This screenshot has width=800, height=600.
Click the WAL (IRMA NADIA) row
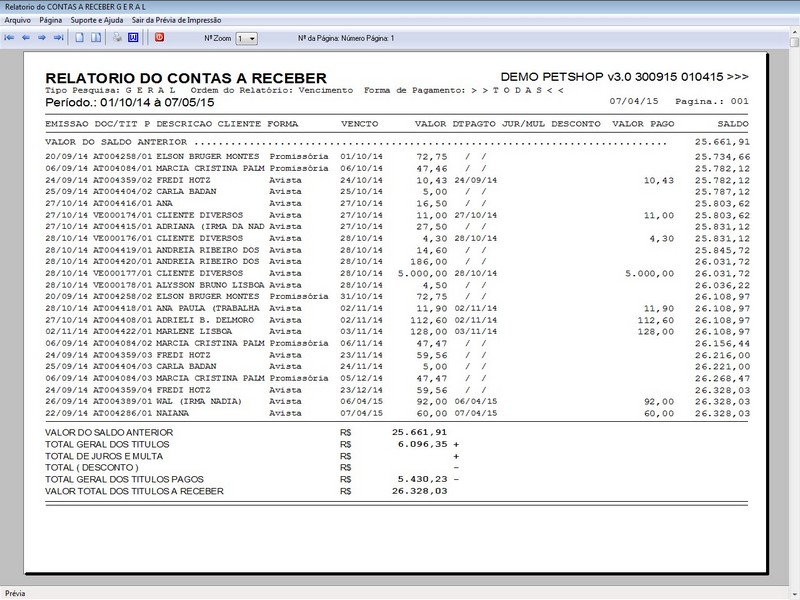coord(397,402)
